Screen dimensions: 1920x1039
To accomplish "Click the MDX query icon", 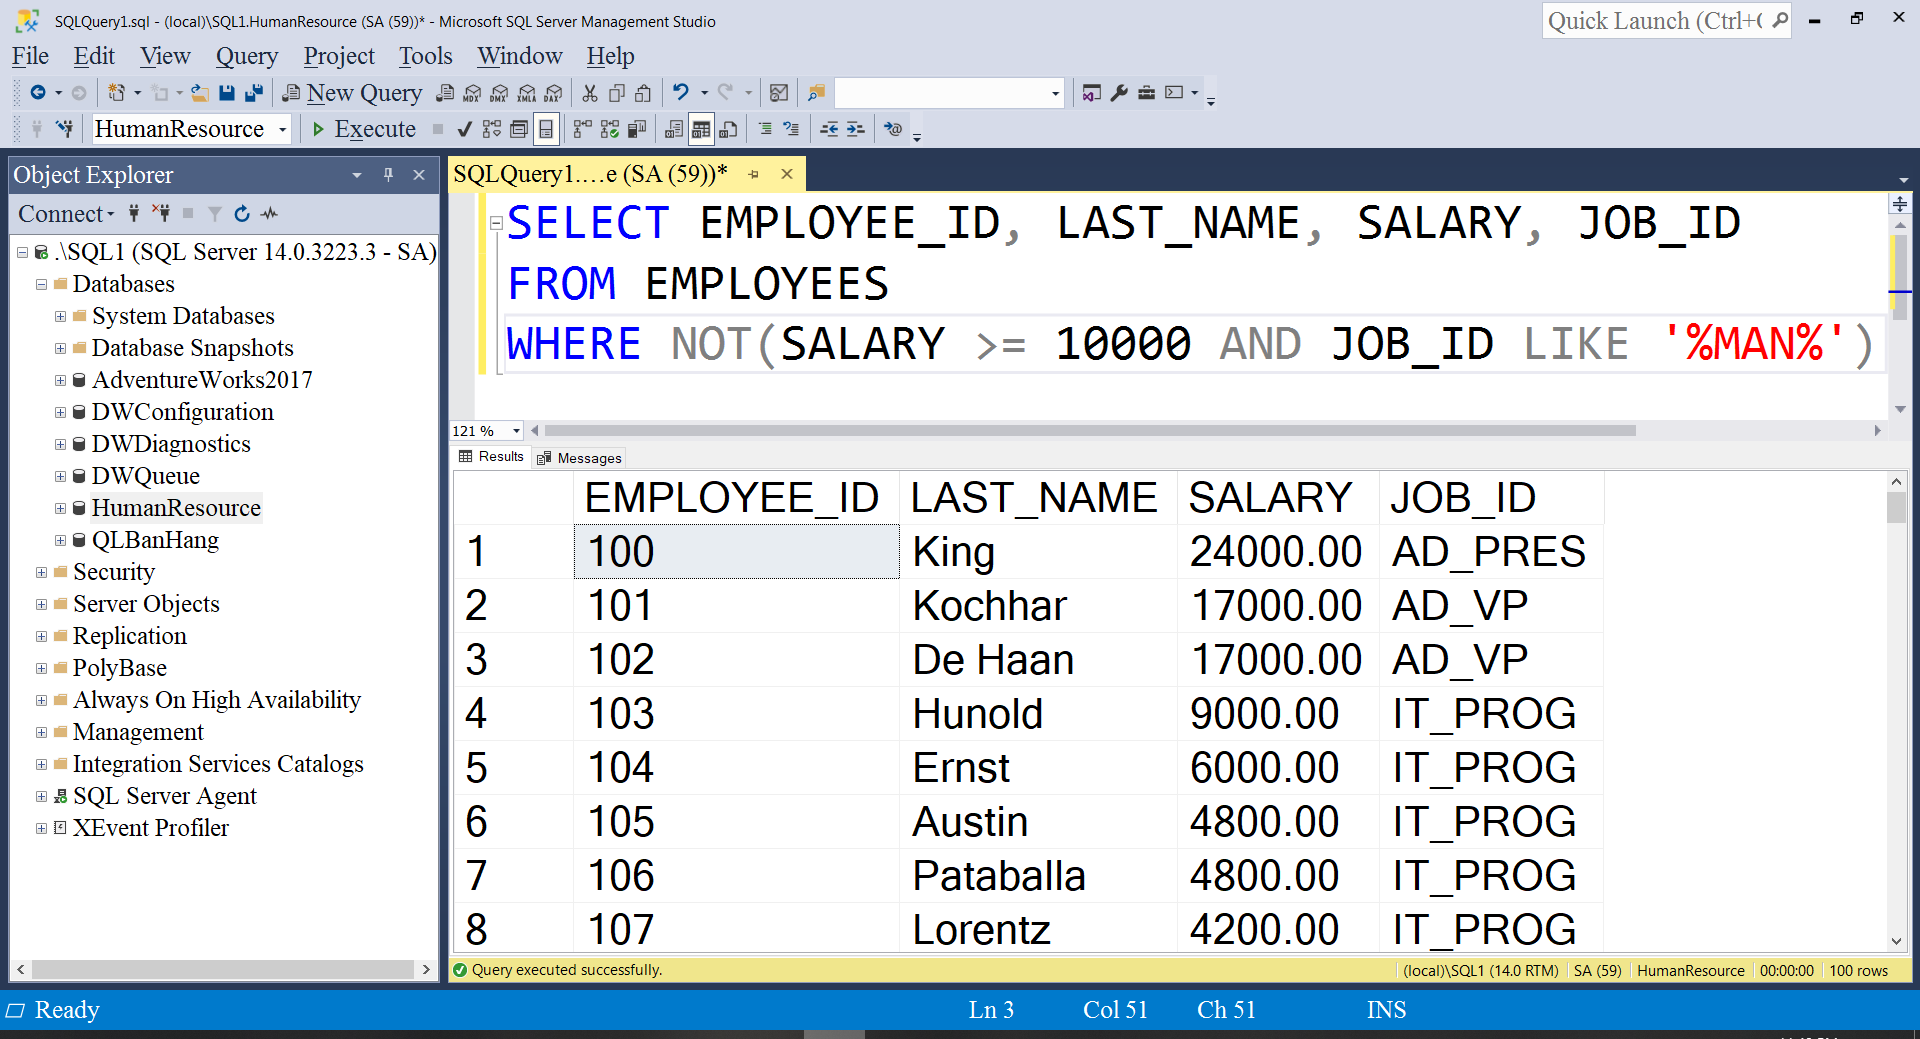I will click(x=472, y=93).
